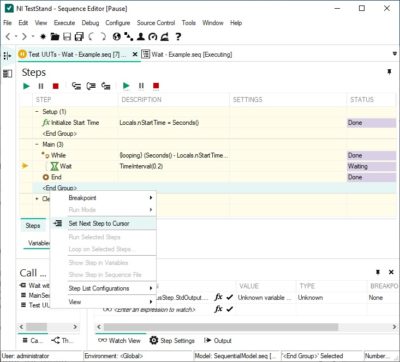
Task: Click the fx icon in the StdOutput watch row
Action: [218, 297]
